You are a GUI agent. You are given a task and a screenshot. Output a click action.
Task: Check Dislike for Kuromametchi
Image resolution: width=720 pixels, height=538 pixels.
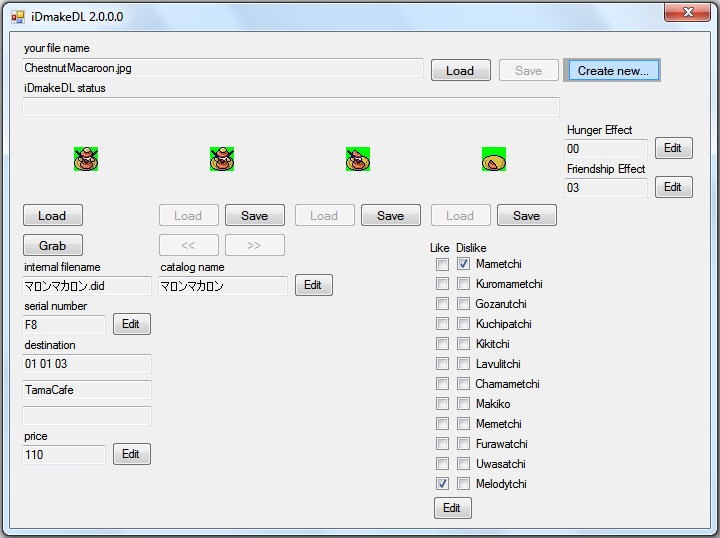(x=463, y=284)
